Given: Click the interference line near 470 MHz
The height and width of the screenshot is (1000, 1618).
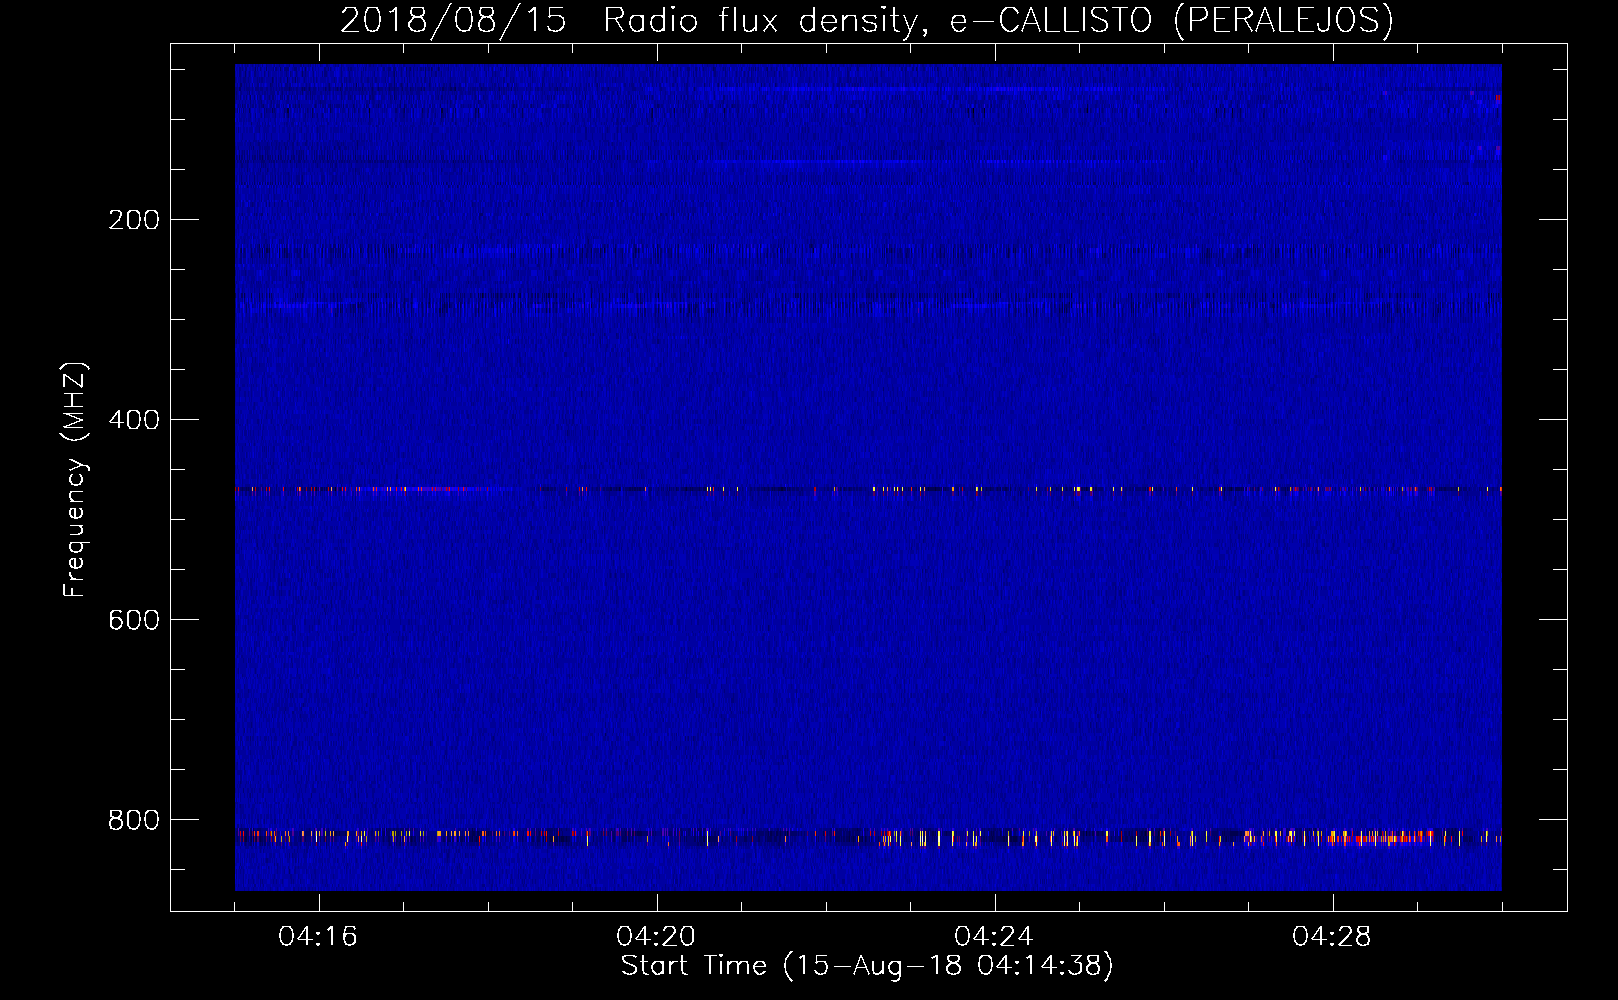Looking at the screenshot, I should (868, 490).
